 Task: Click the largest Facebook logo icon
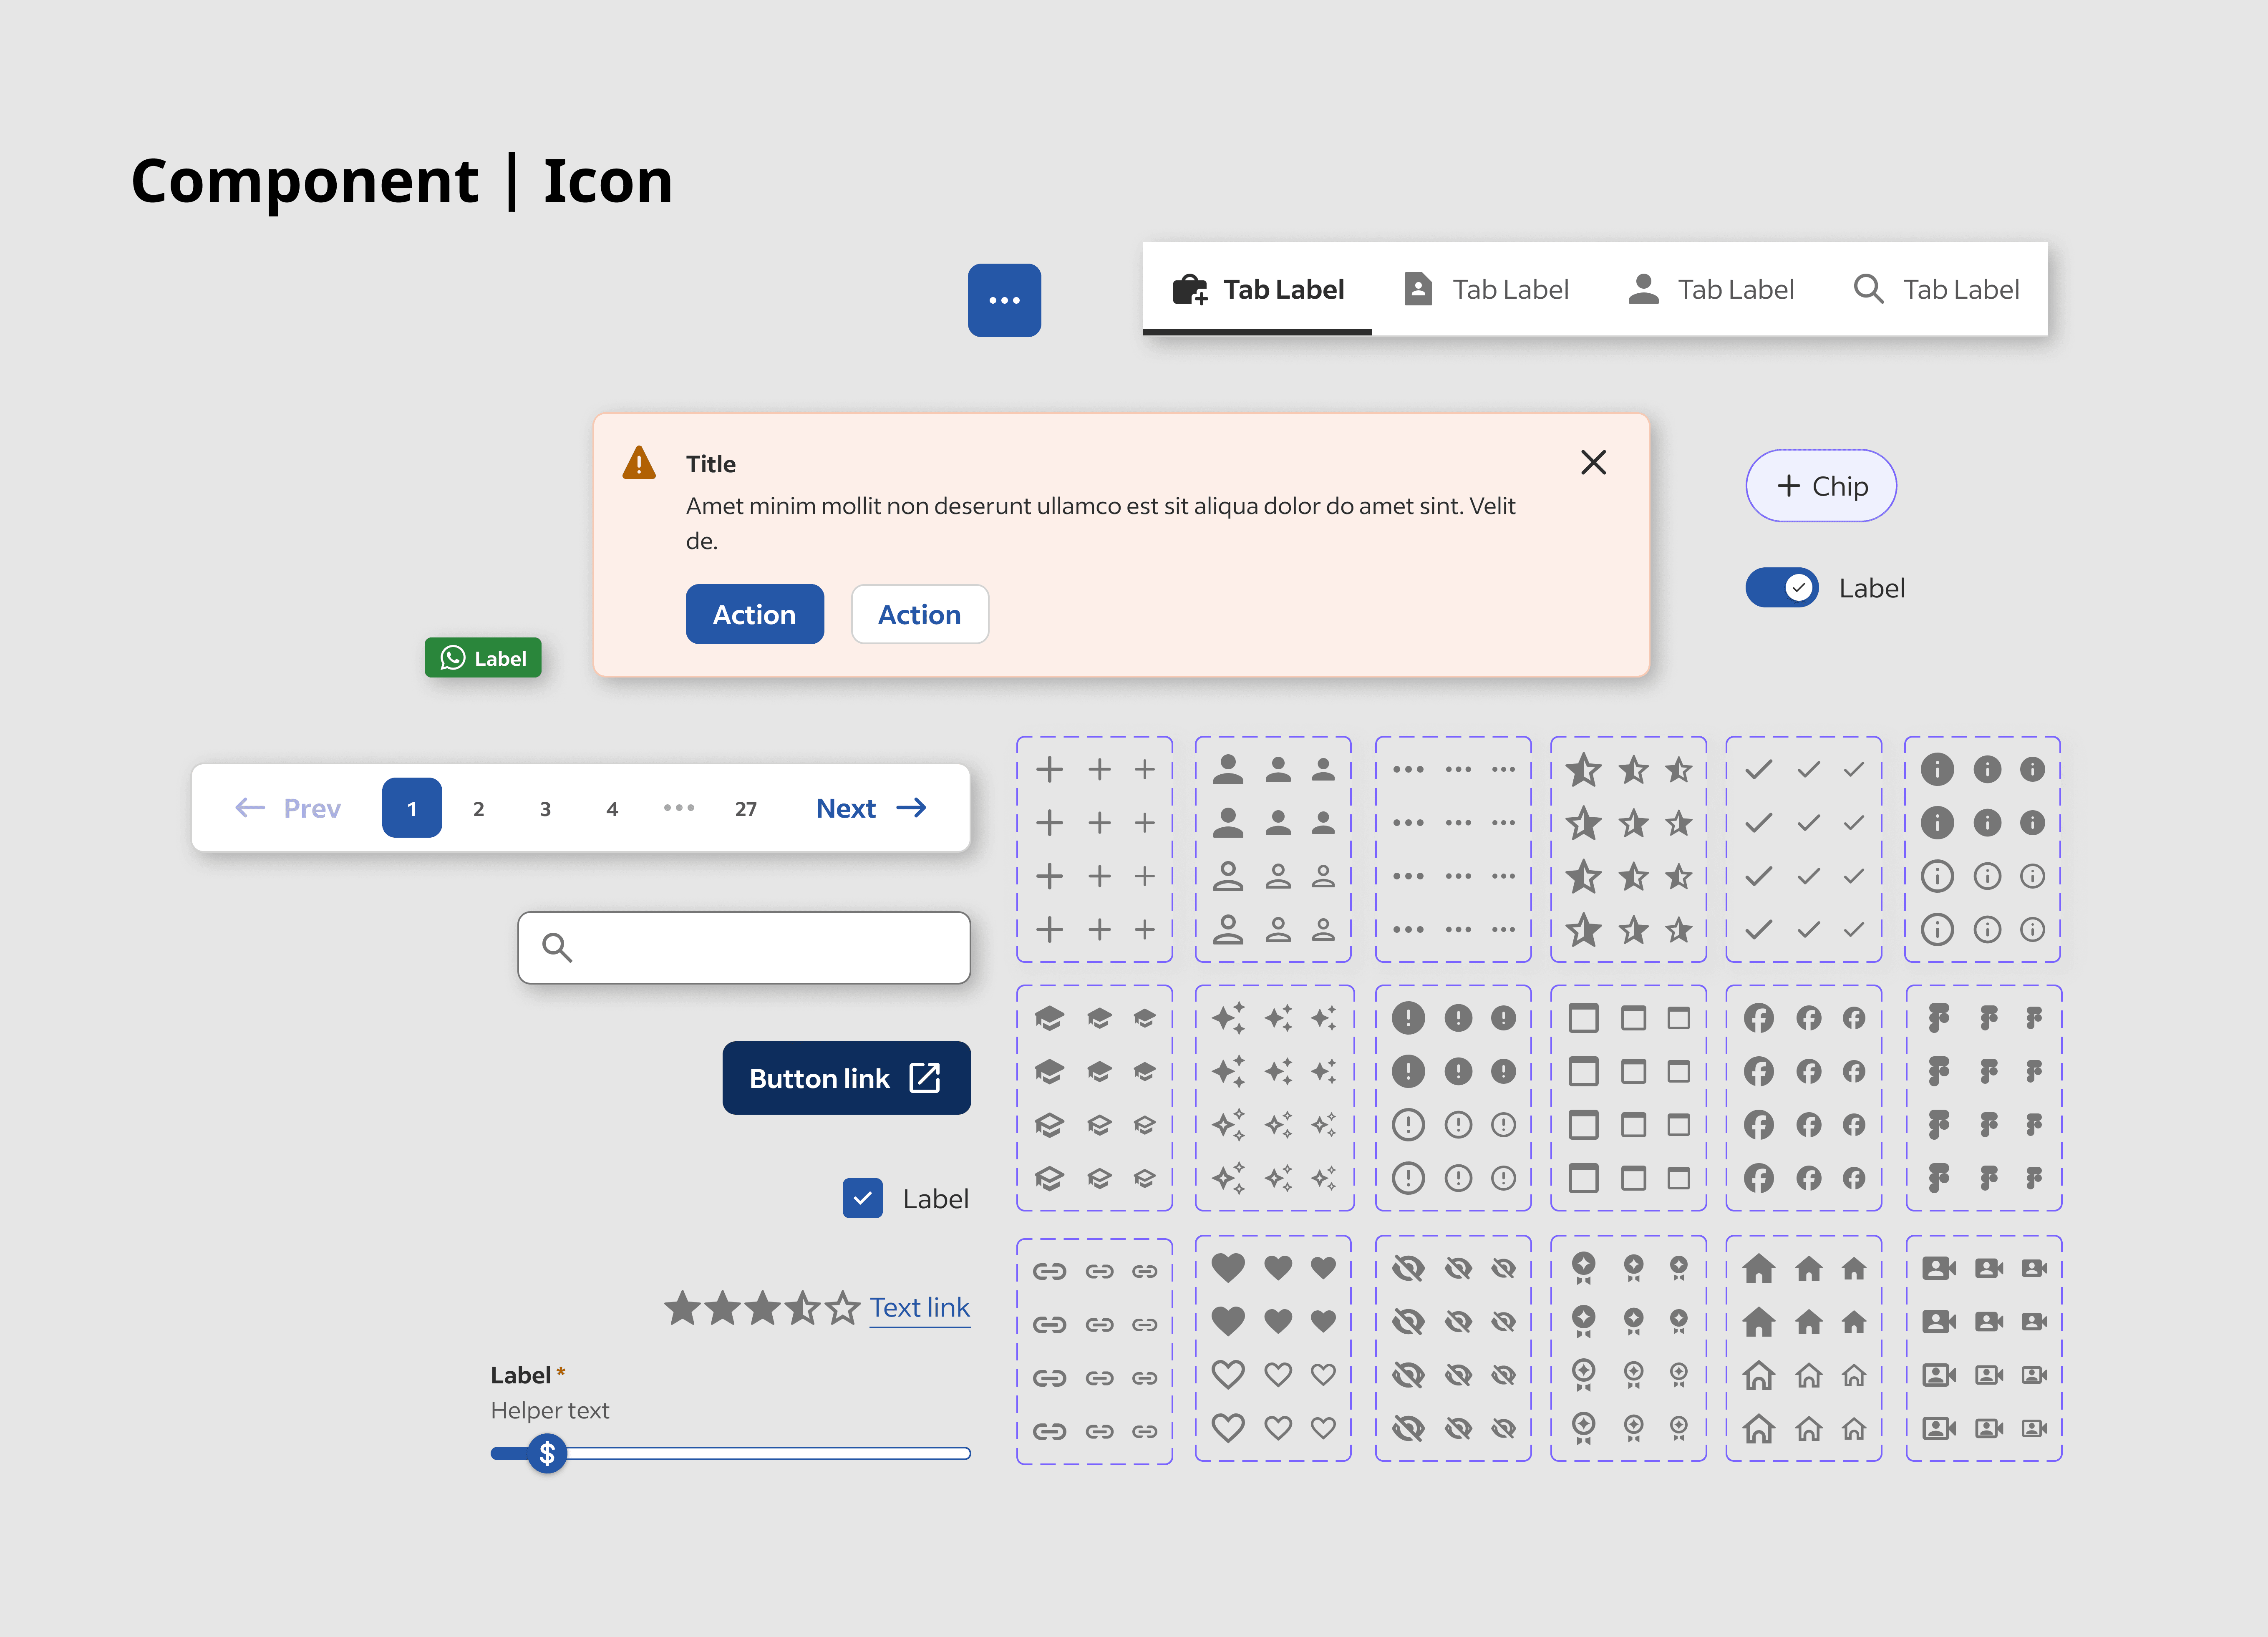1758,1018
